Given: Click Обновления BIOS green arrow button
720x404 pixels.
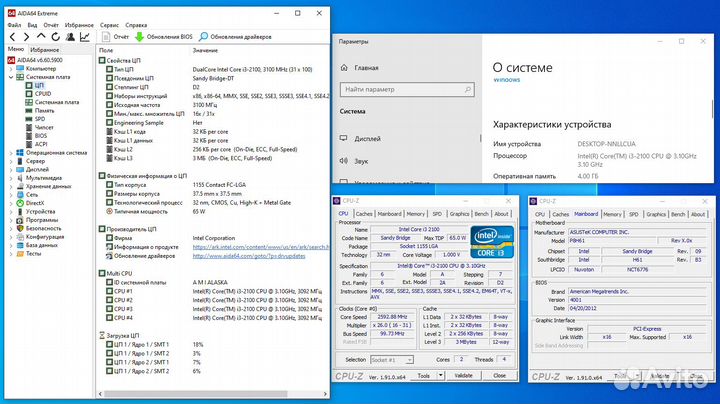Looking at the screenshot, I should point(163,37).
